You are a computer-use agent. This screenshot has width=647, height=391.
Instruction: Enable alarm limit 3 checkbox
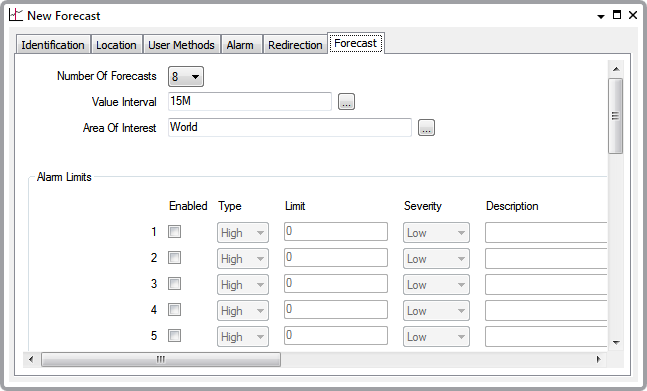click(x=175, y=284)
